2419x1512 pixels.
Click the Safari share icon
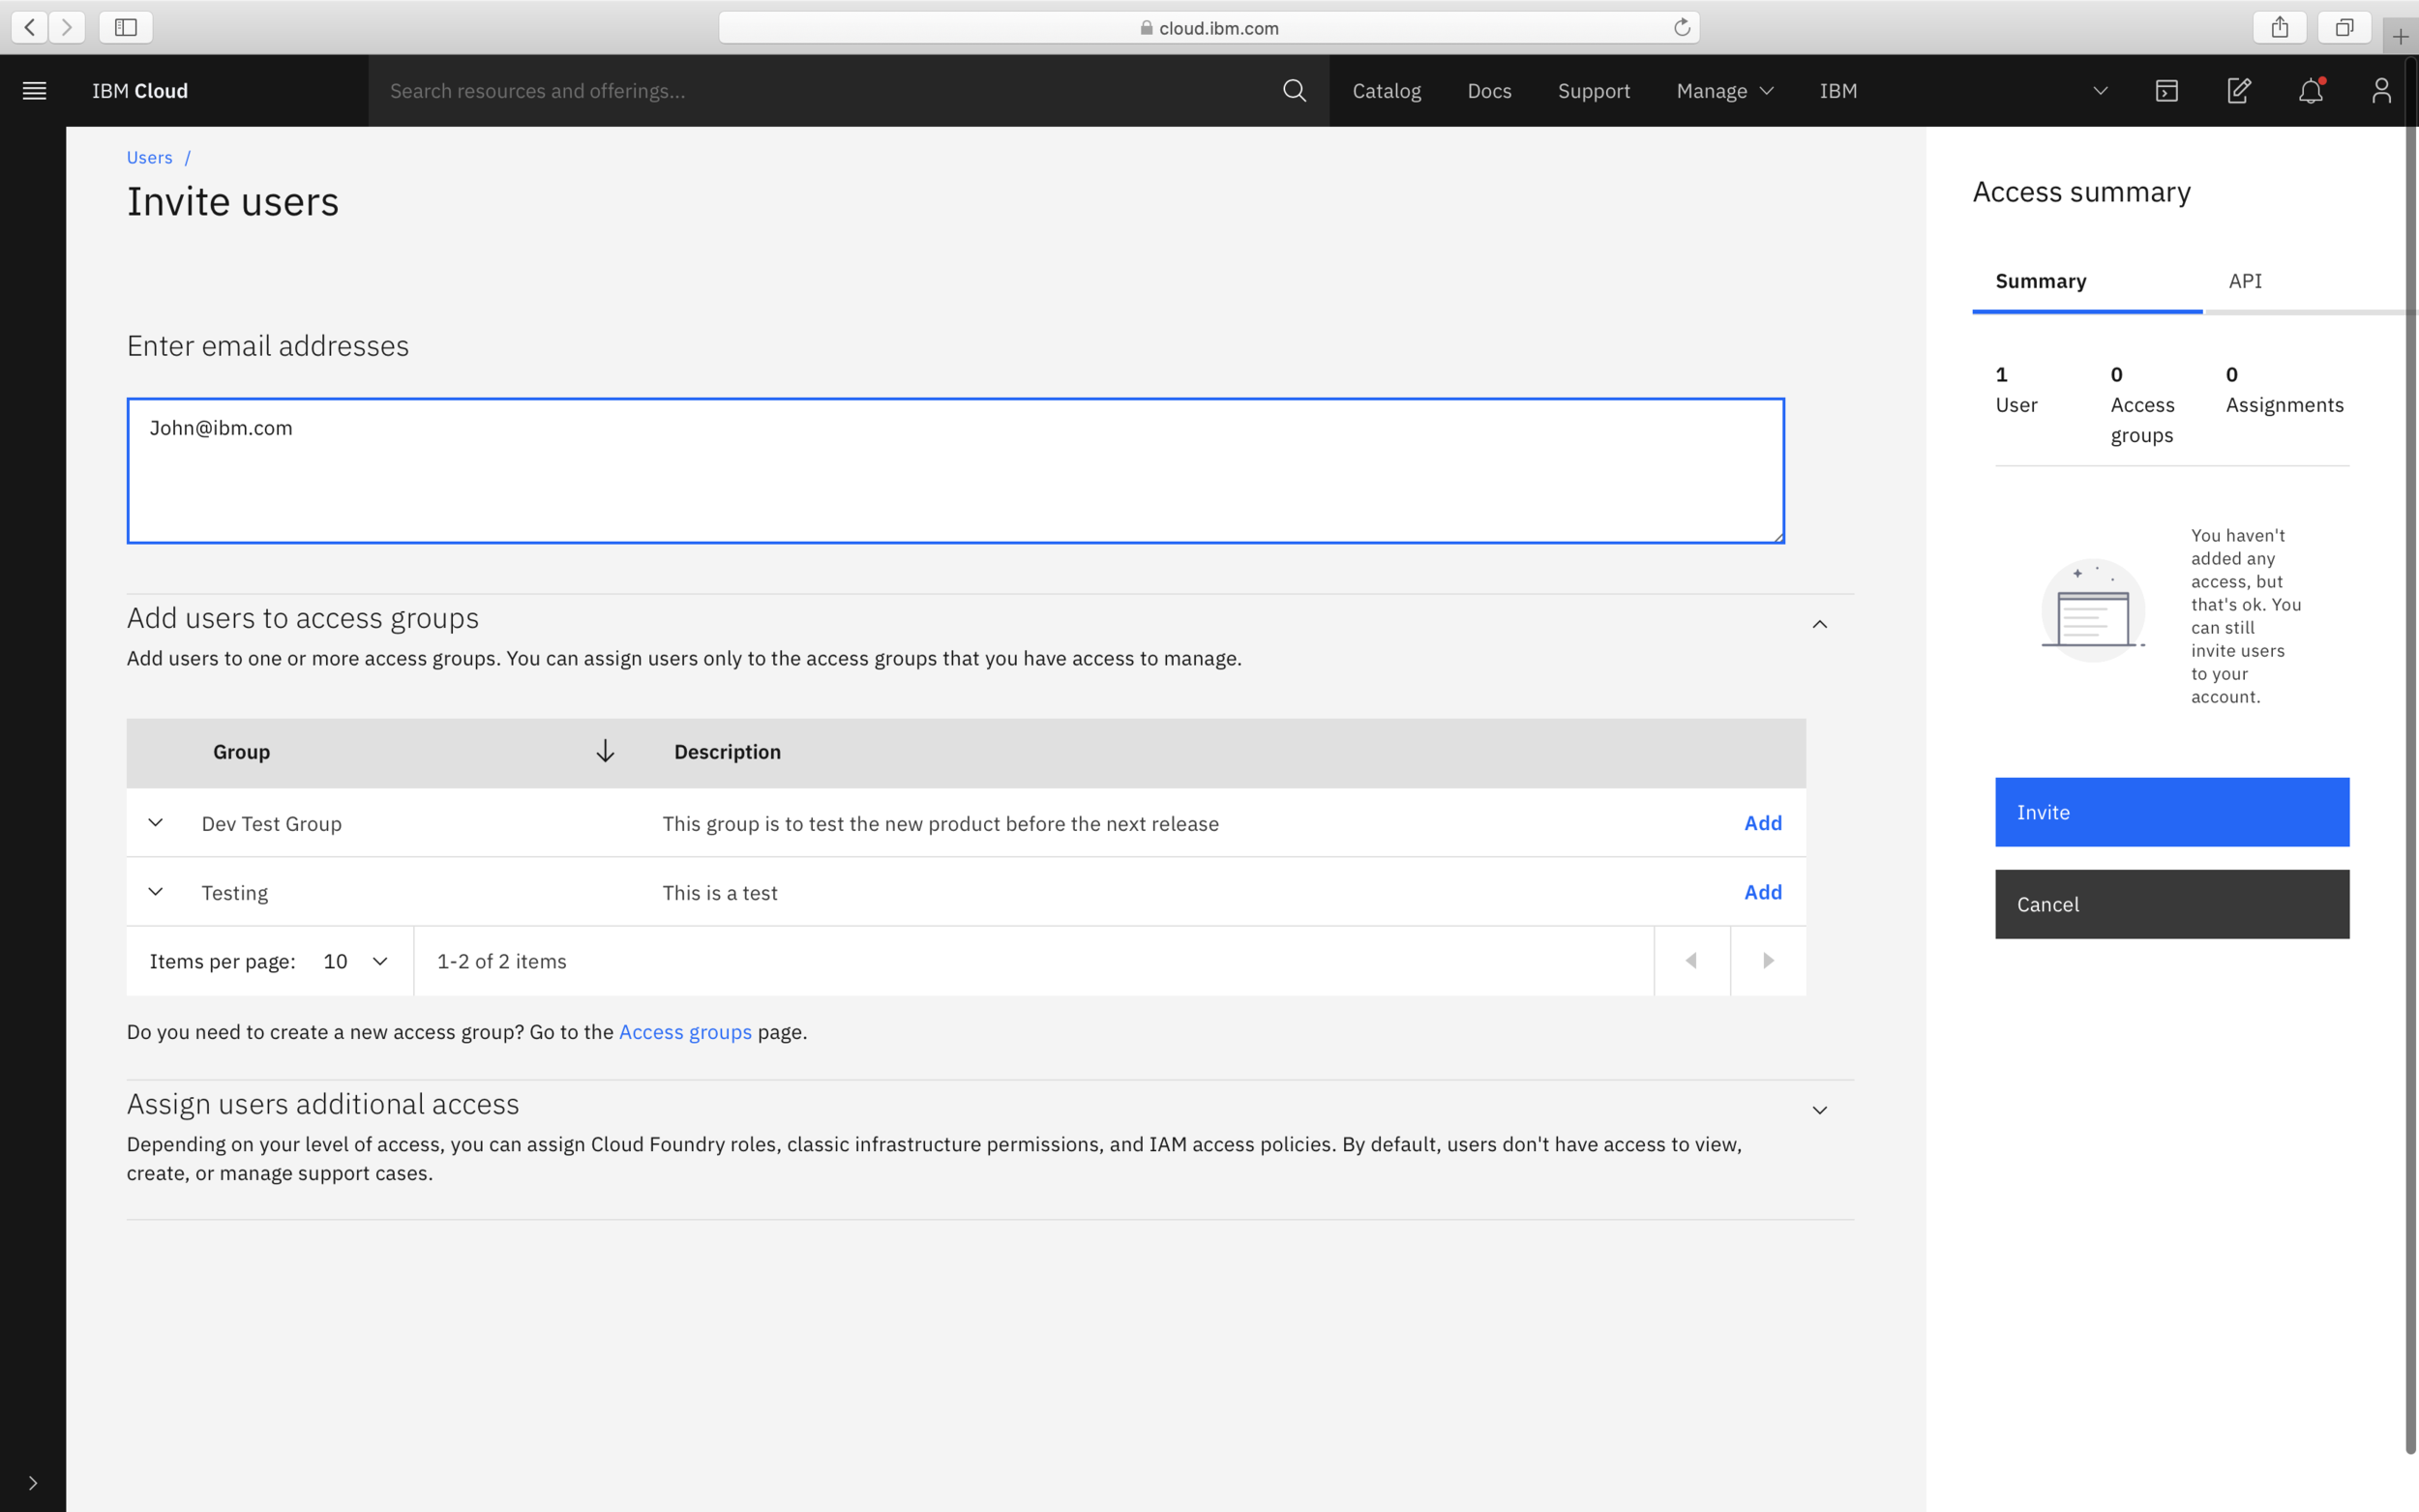point(2279,27)
